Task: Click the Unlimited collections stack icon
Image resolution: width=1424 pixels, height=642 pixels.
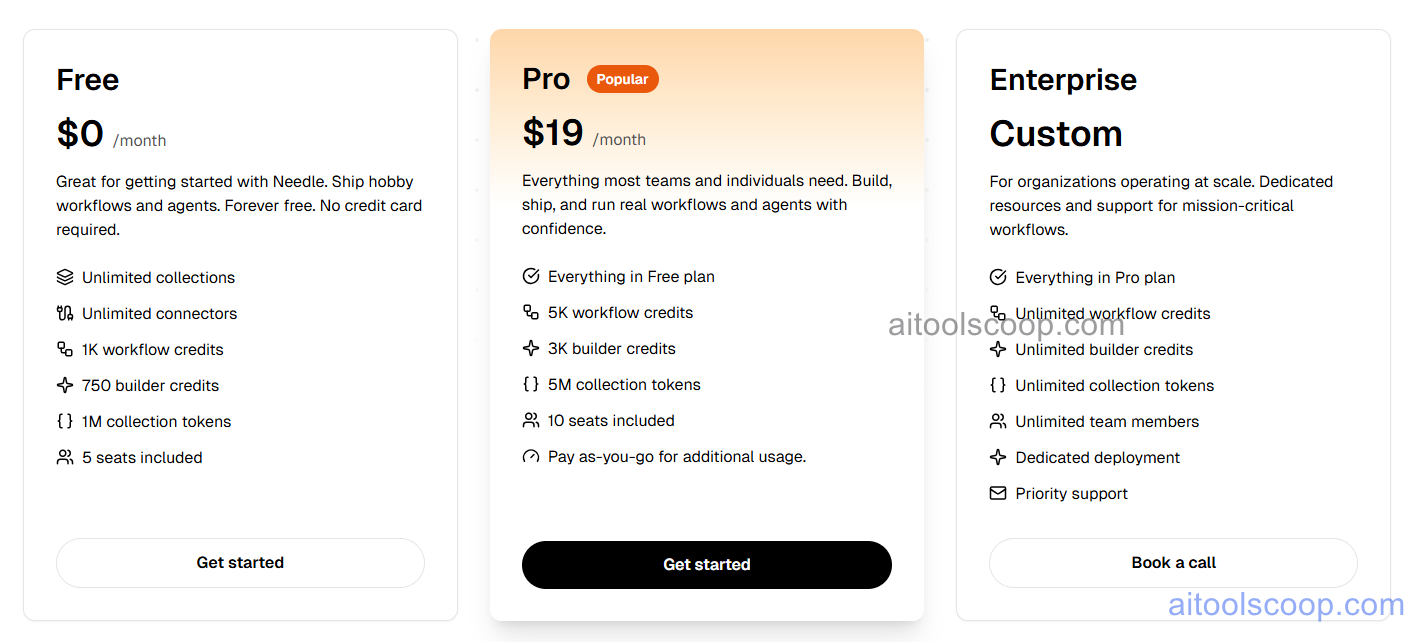Action: pyautogui.click(x=65, y=277)
